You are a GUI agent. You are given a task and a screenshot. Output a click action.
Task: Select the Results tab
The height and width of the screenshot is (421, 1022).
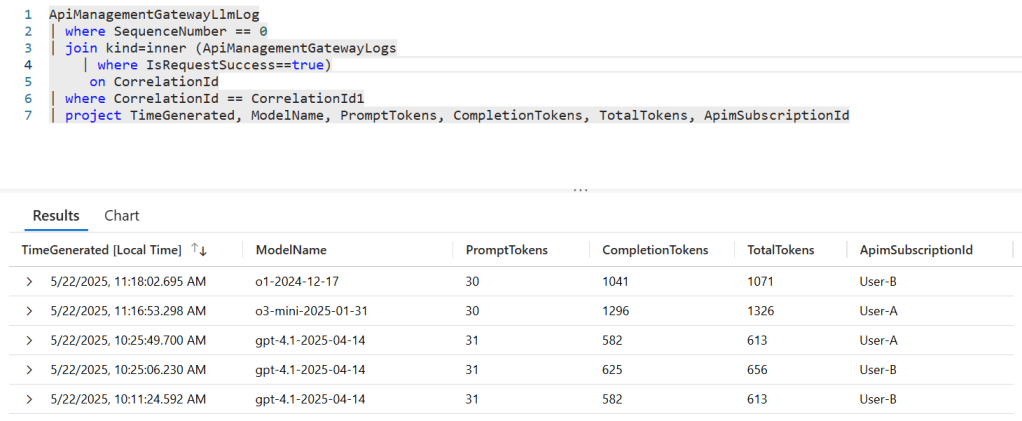(x=56, y=215)
